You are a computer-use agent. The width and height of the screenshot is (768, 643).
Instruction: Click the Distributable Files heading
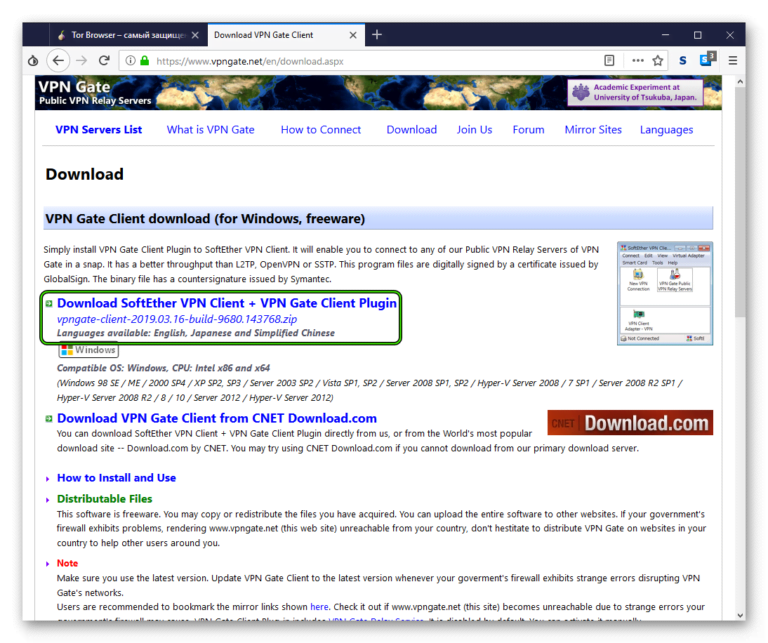[x=104, y=499]
